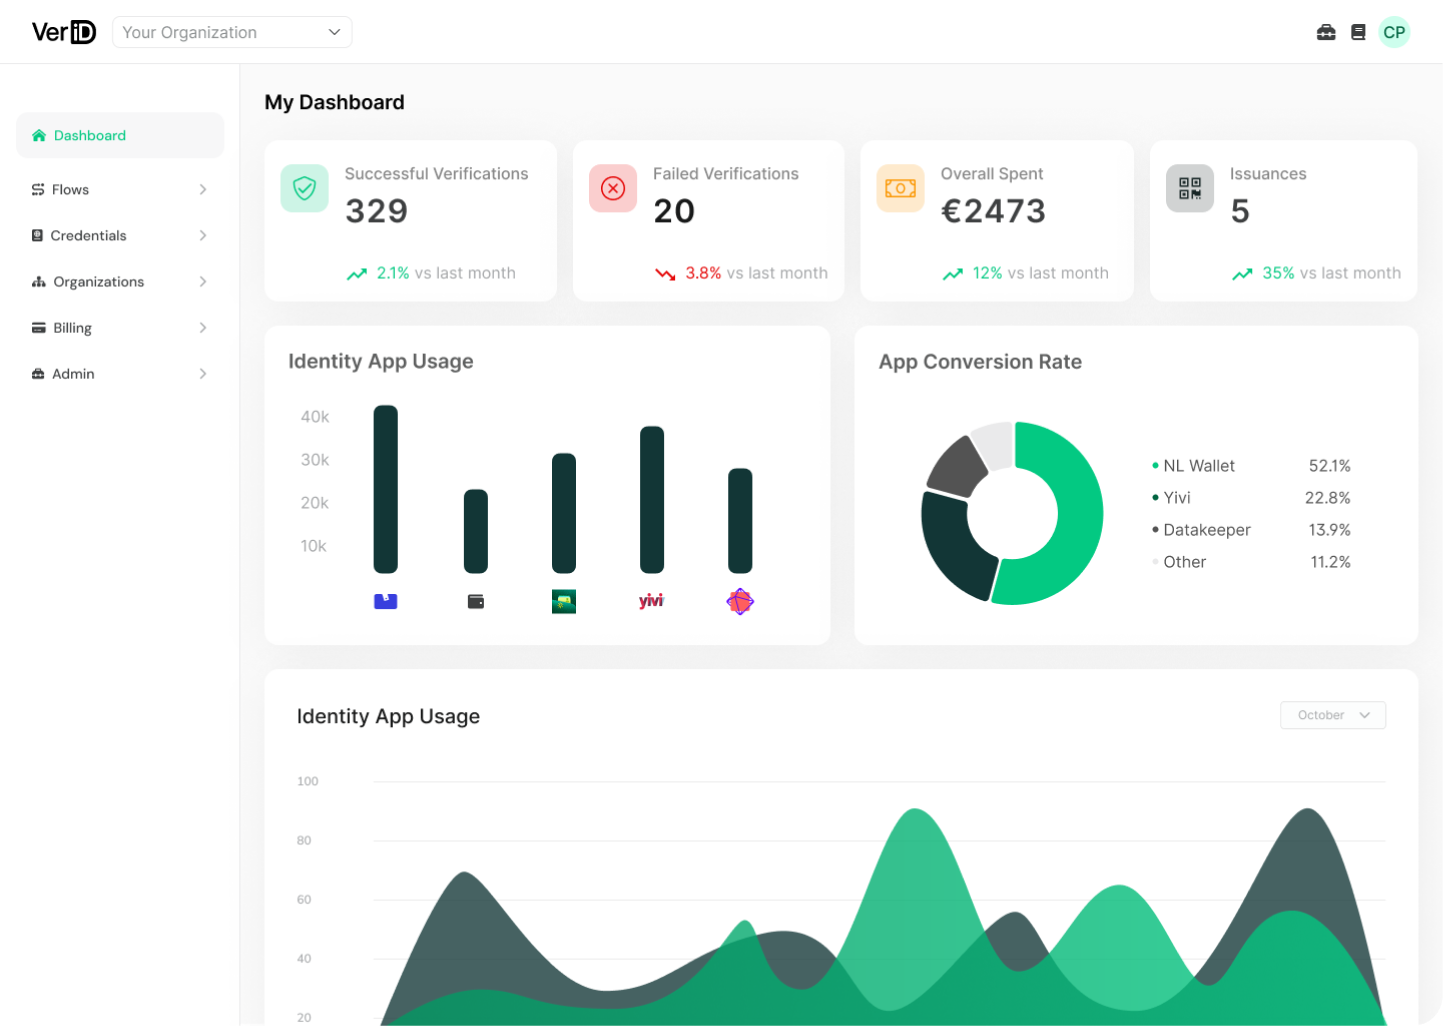Click the briefcase icon in top bar
Screen dimensions: 1443x1026
[1326, 32]
